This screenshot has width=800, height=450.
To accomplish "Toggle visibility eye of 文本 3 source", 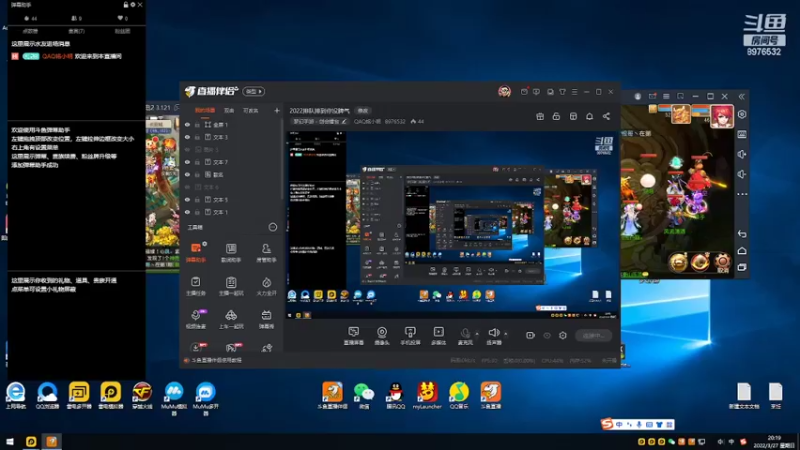I will (187, 137).
